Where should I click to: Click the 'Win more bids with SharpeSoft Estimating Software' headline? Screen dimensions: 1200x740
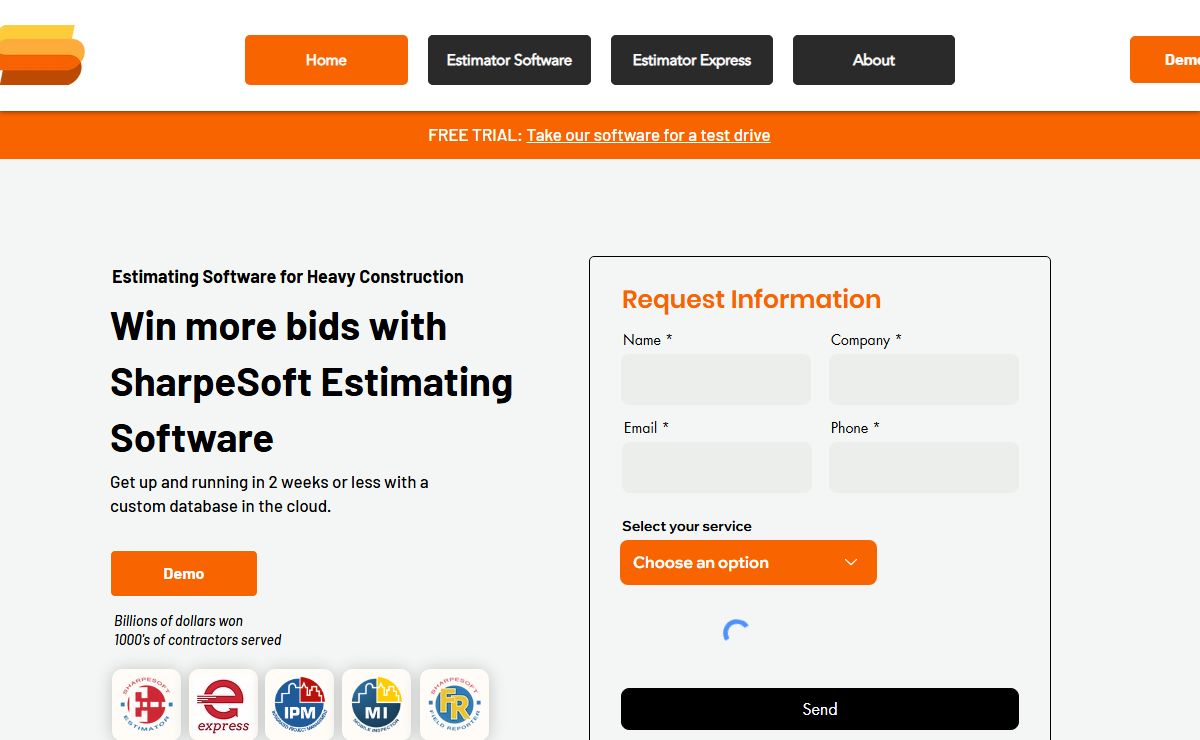pyautogui.click(x=311, y=382)
